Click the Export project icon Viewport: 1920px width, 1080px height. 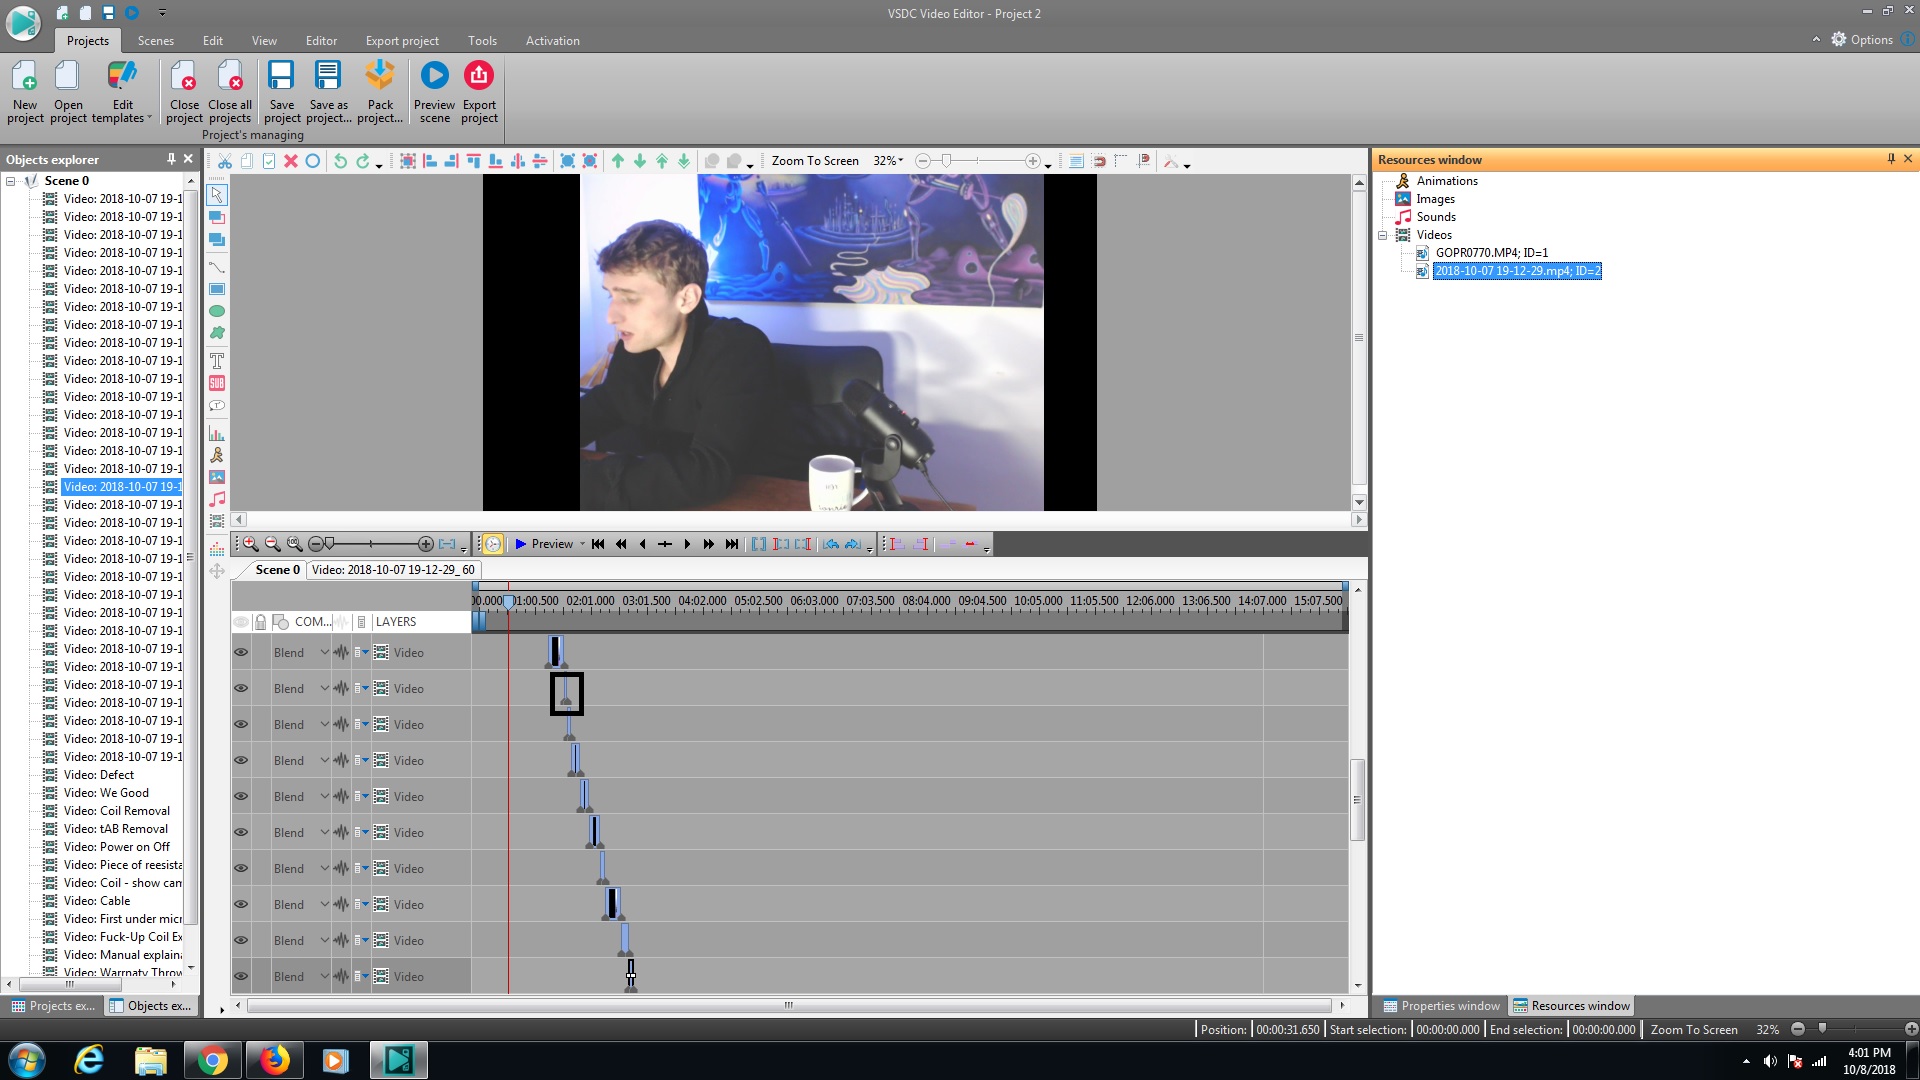(479, 77)
